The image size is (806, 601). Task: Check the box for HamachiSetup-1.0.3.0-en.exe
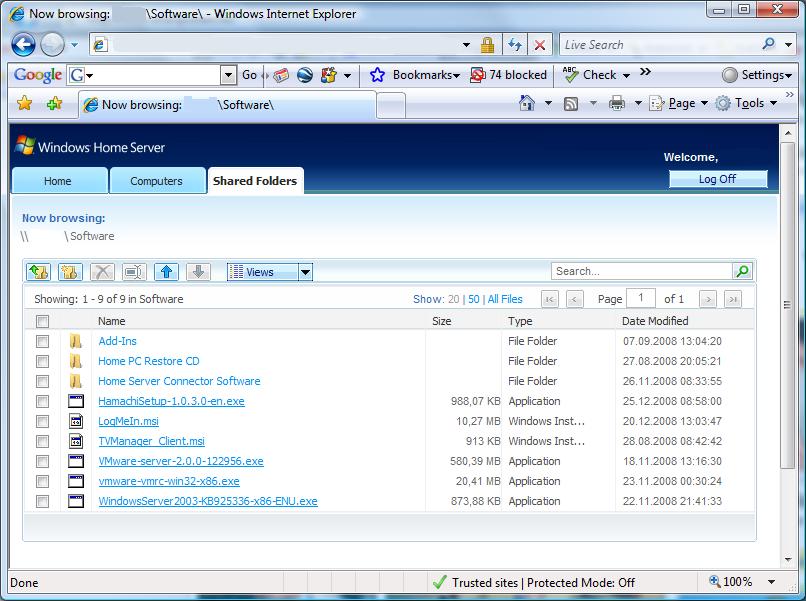pyautogui.click(x=43, y=402)
